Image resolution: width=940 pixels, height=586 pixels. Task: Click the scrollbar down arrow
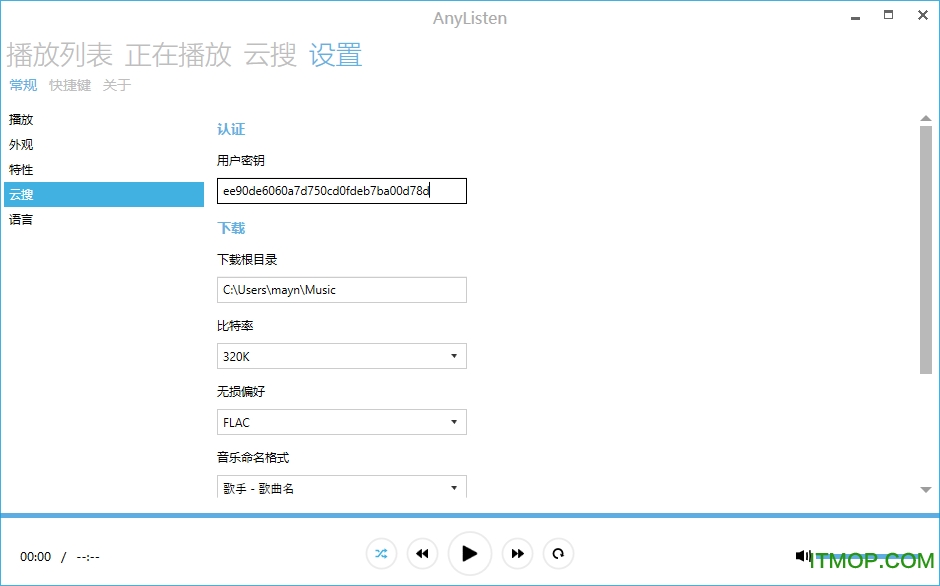925,489
